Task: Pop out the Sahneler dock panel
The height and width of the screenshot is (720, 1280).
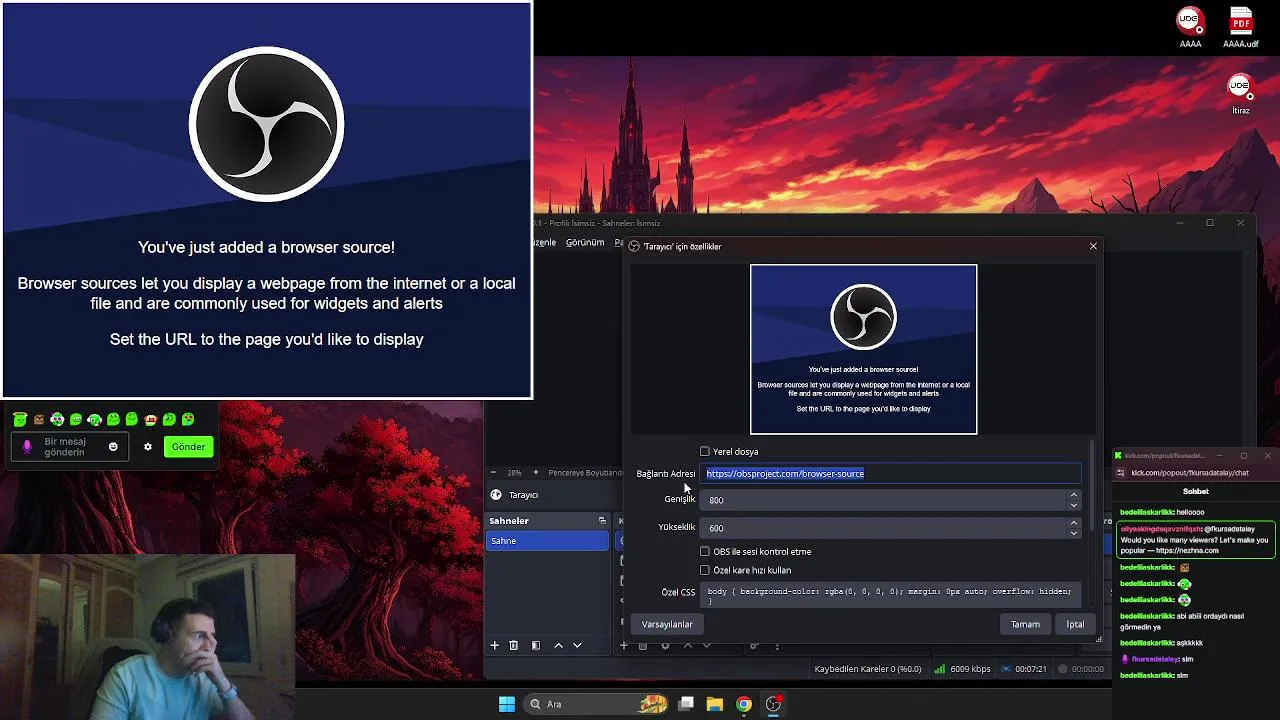Action: tap(602, 521)
